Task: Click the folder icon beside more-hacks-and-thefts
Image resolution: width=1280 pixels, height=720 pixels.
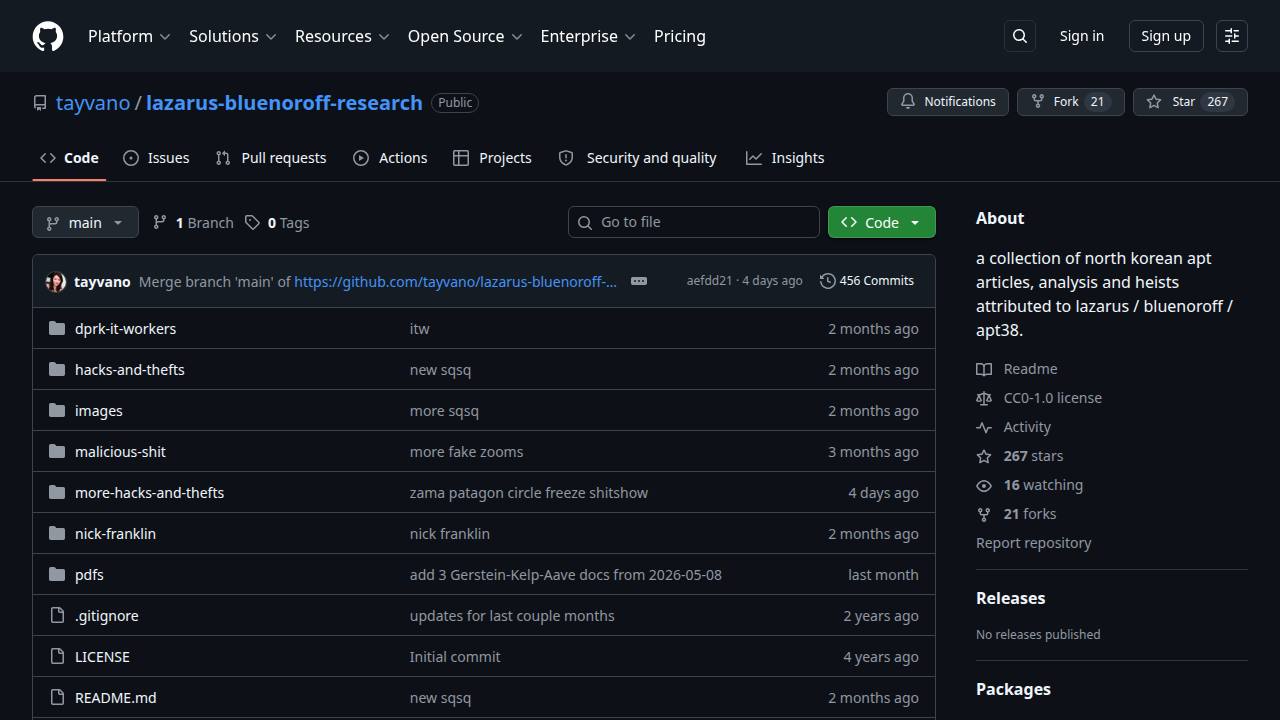Action: [57, 493]
